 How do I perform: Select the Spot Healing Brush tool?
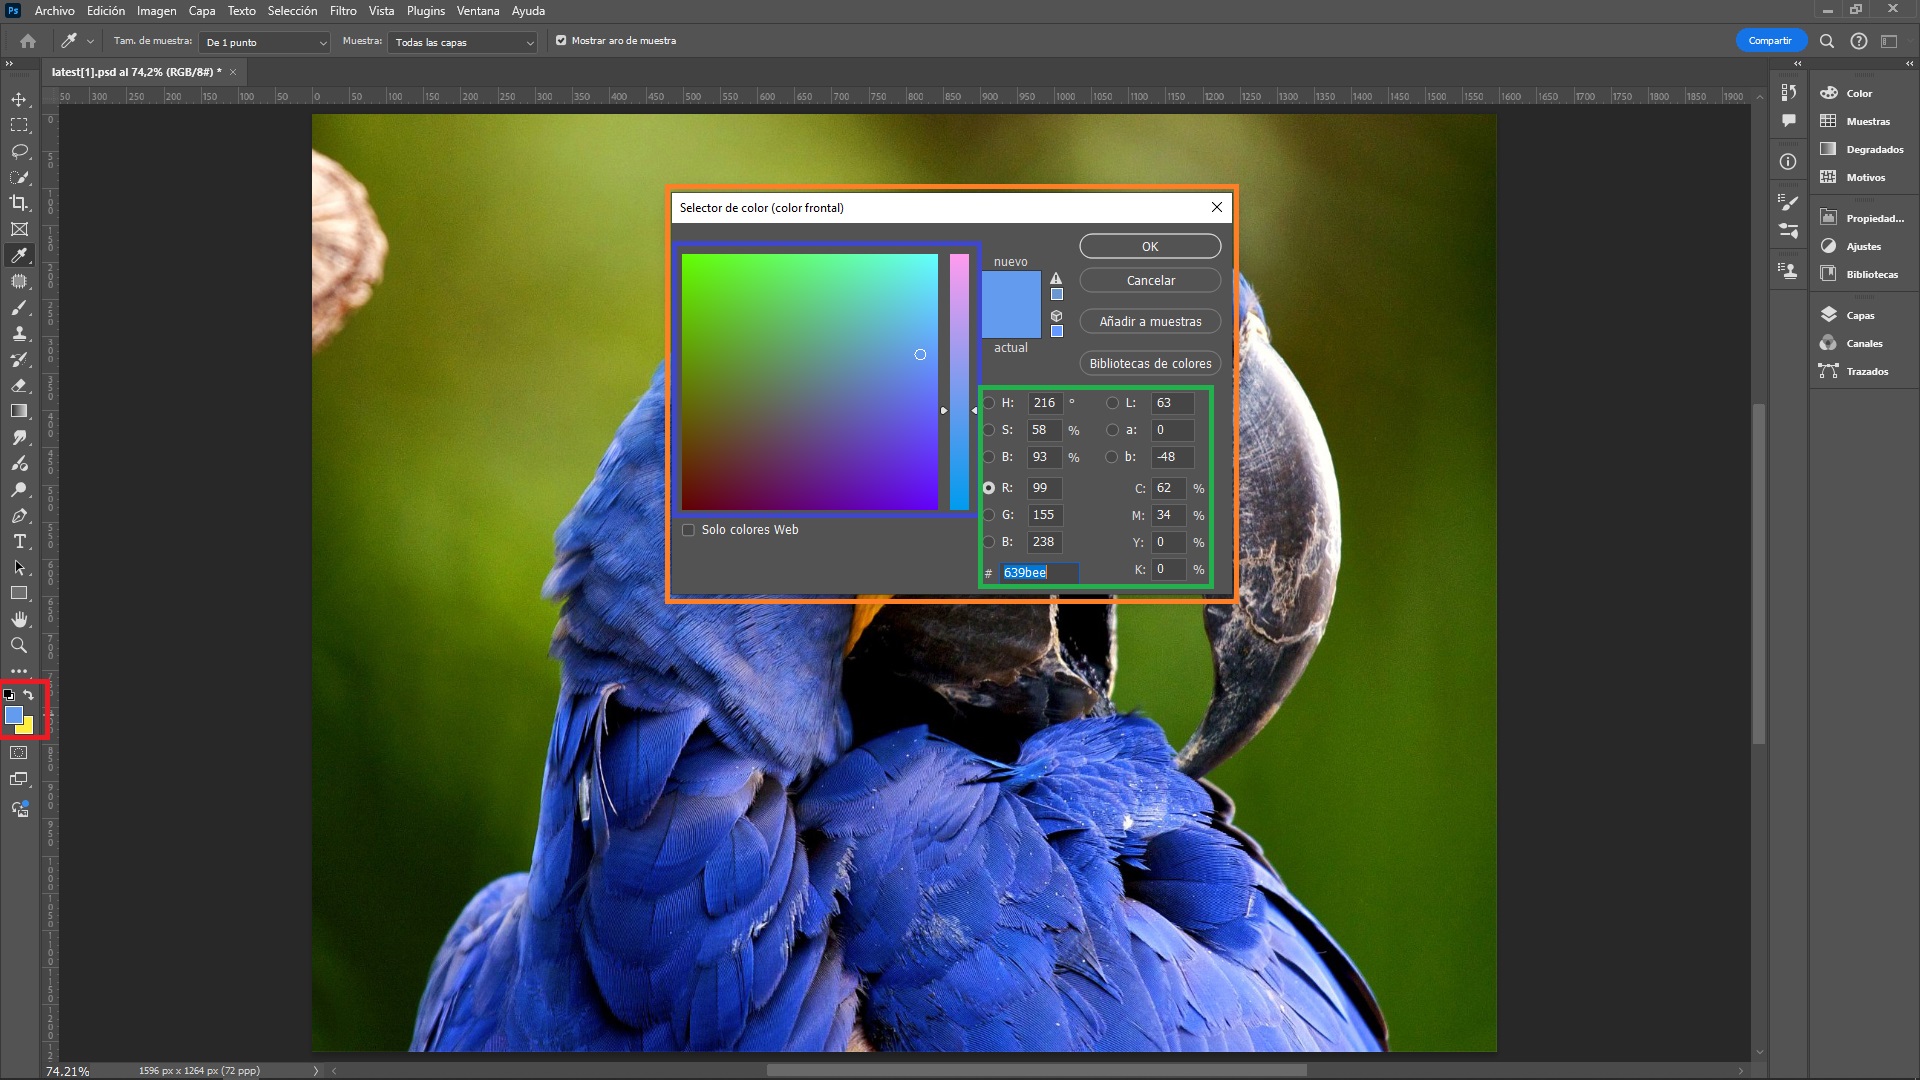coord(19,282)
